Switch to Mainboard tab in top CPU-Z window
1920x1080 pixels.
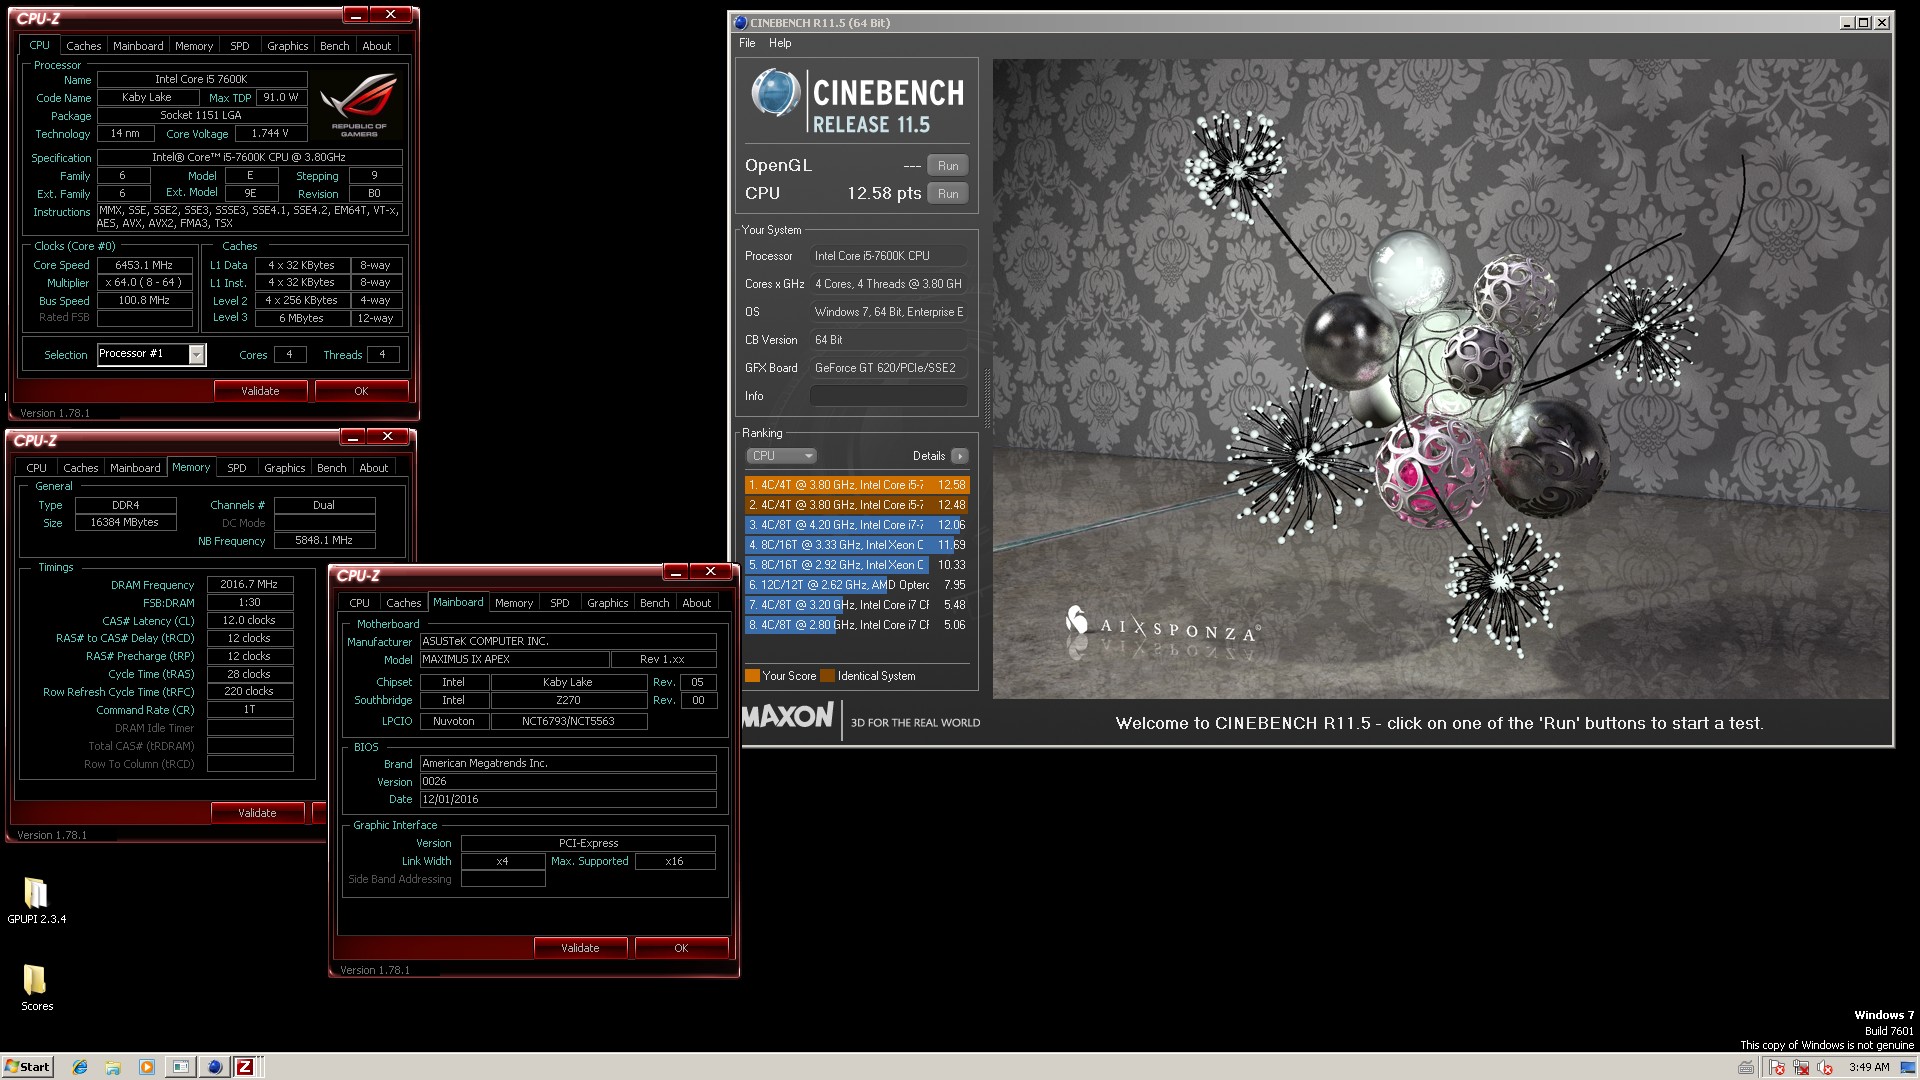(138, 46)
